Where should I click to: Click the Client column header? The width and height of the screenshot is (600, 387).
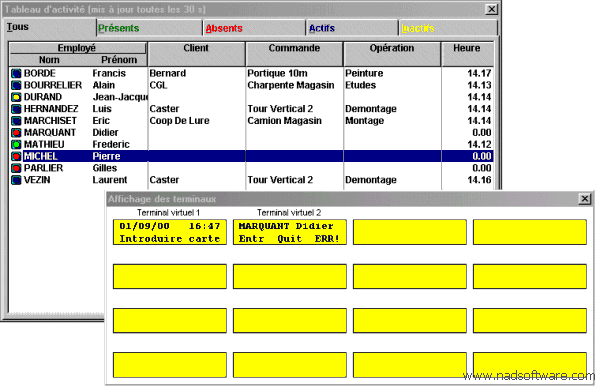tap(196, 54)
